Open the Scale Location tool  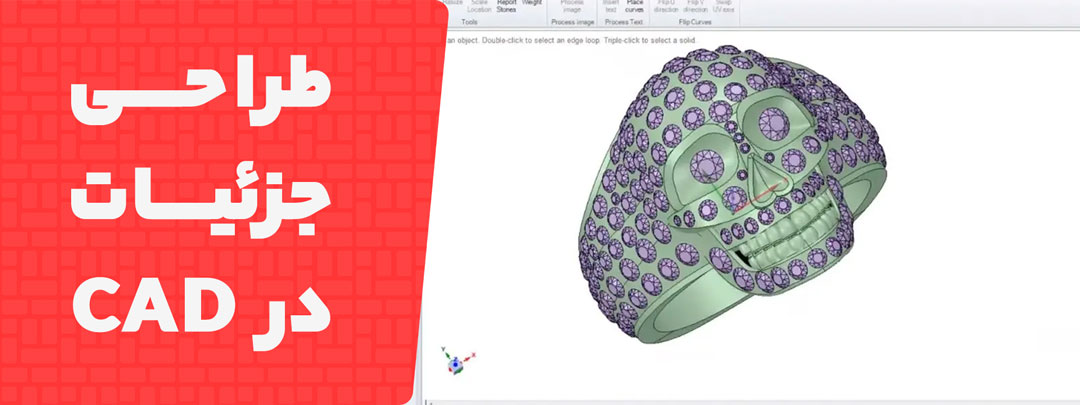[479, 5]
